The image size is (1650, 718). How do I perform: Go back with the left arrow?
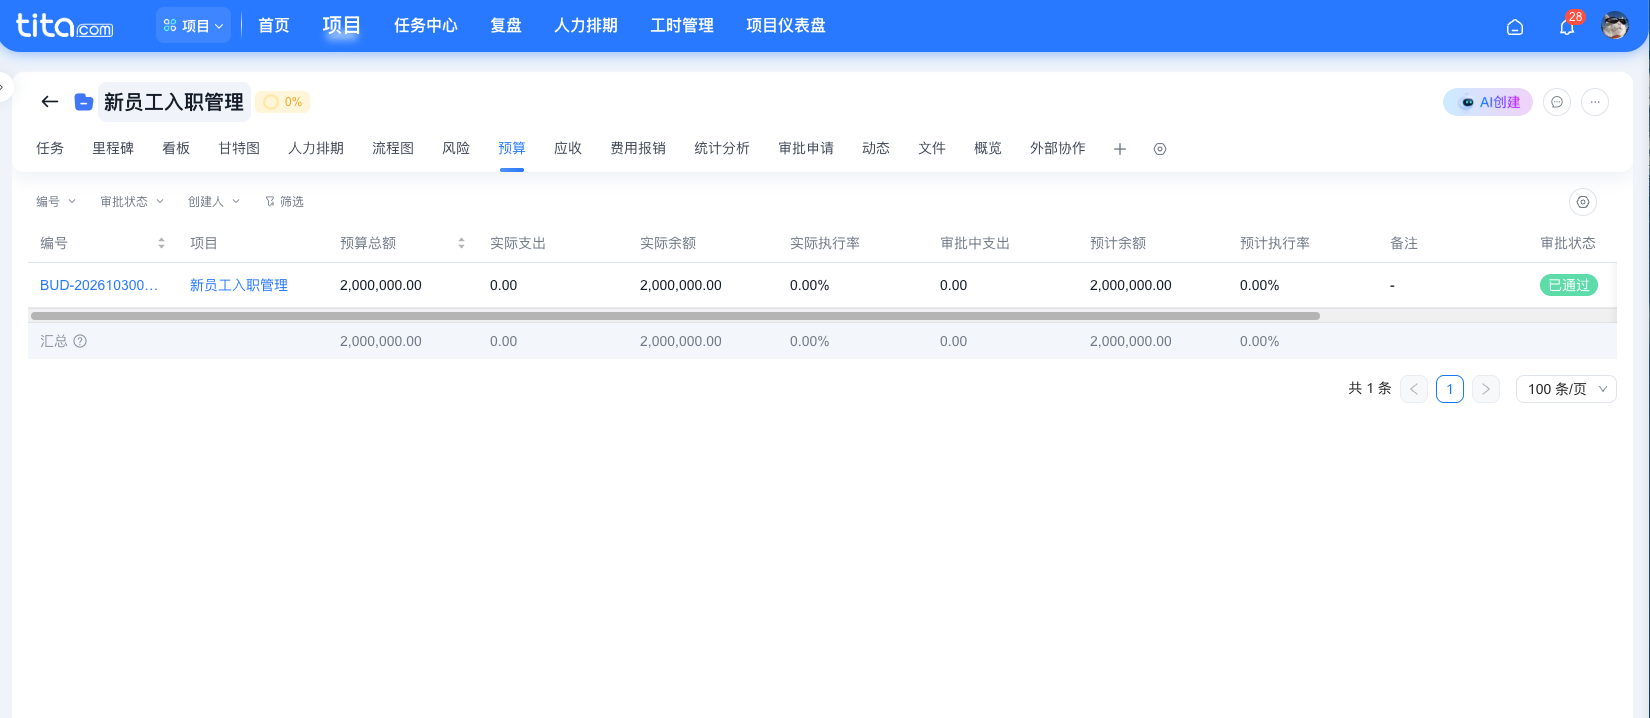pyautogui.click(x=50, y=102)
